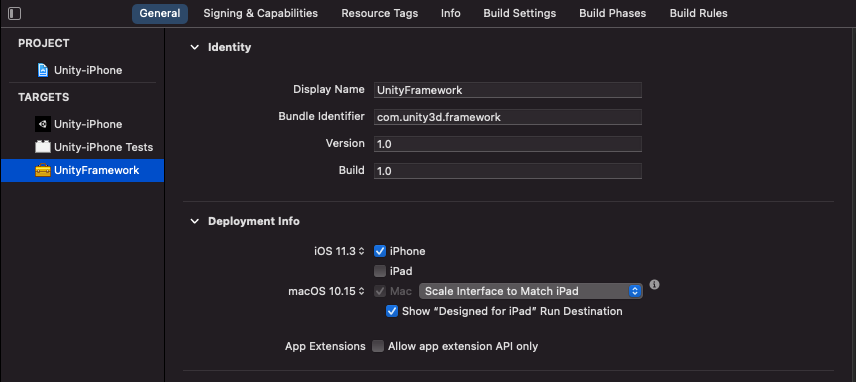Click the Display Name input field

coord(508,90)
